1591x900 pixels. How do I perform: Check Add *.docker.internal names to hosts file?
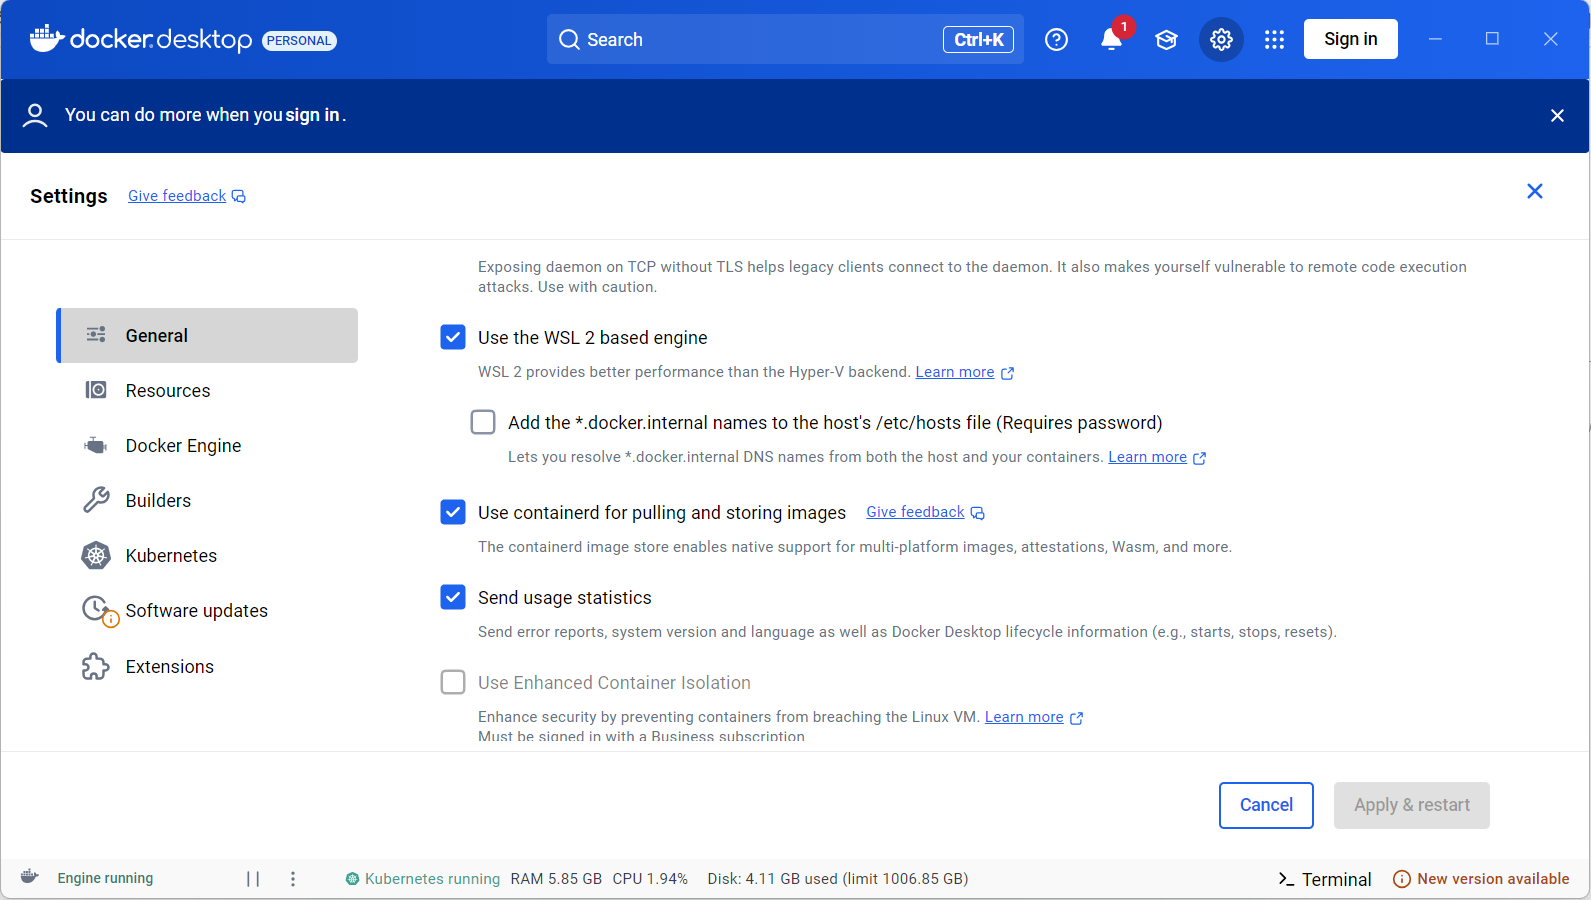[483, 422]
